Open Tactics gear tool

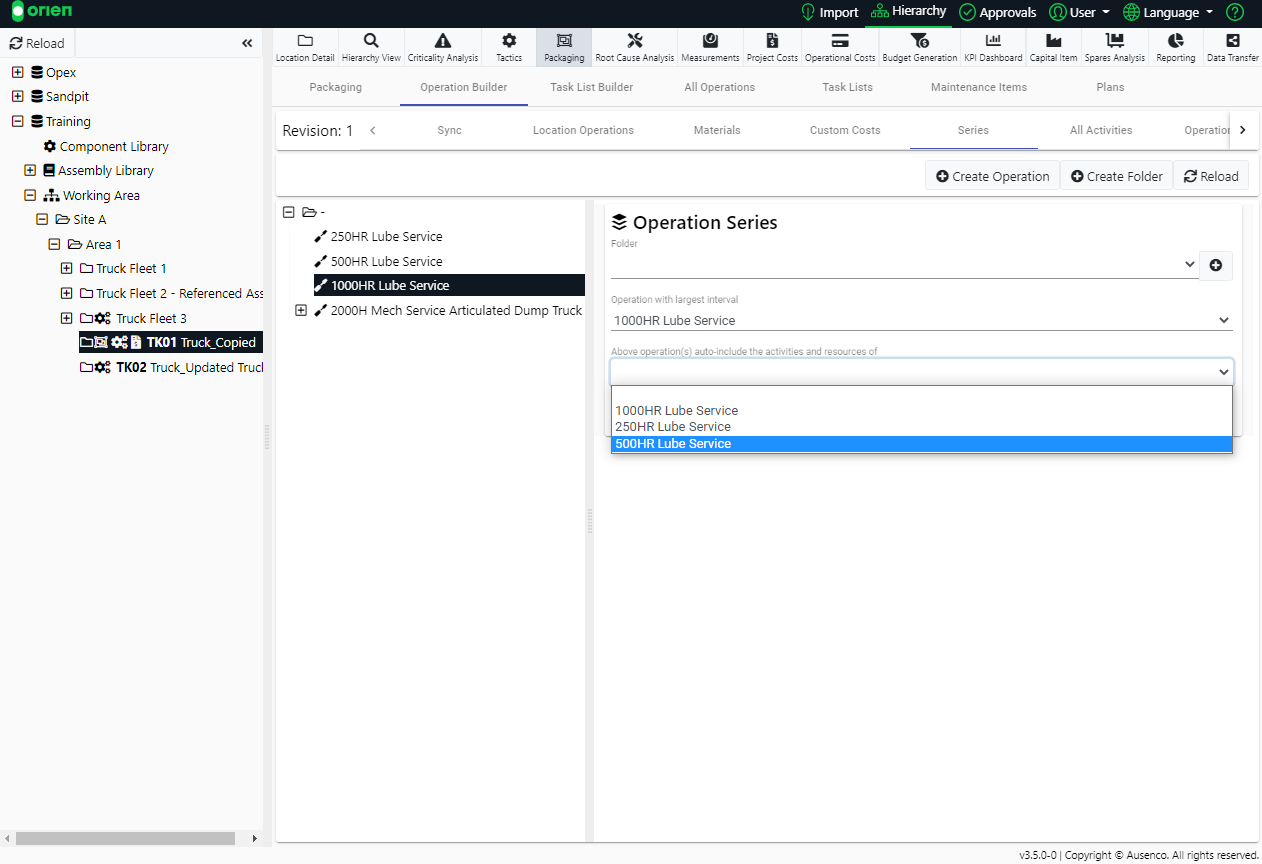[509, 47]
